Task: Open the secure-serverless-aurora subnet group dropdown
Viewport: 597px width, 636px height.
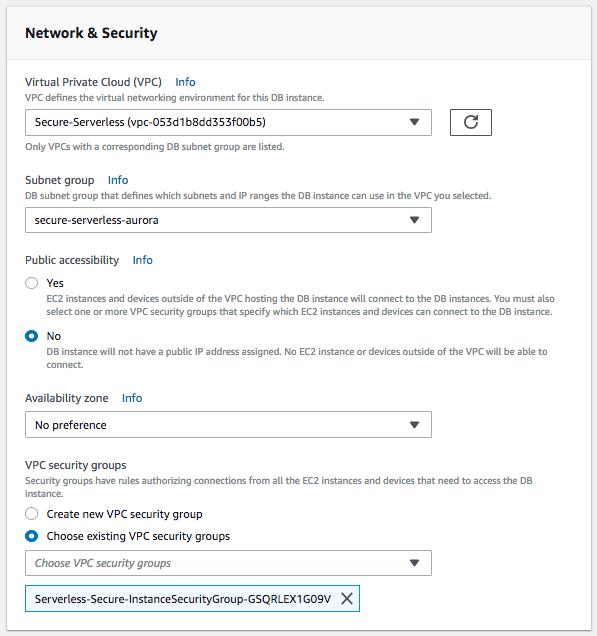Action: (x=228, y=220)
